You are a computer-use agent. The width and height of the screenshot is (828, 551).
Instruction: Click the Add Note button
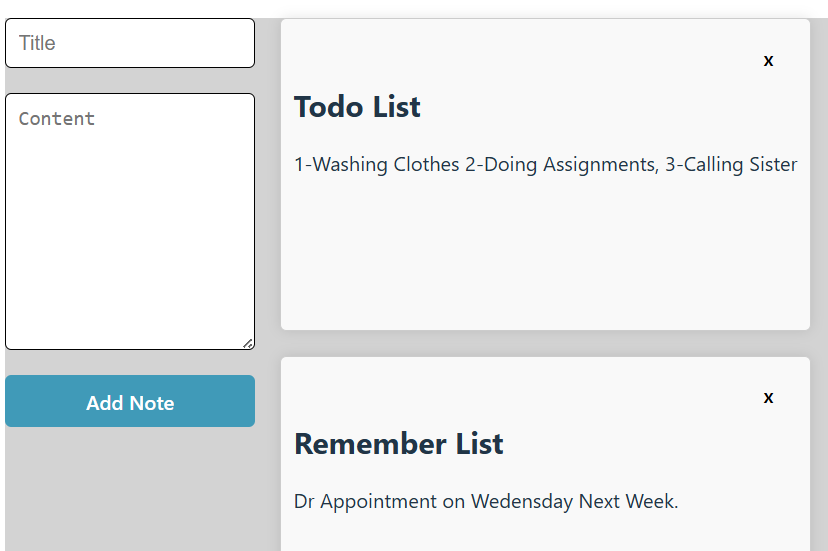tap(130, 402)
